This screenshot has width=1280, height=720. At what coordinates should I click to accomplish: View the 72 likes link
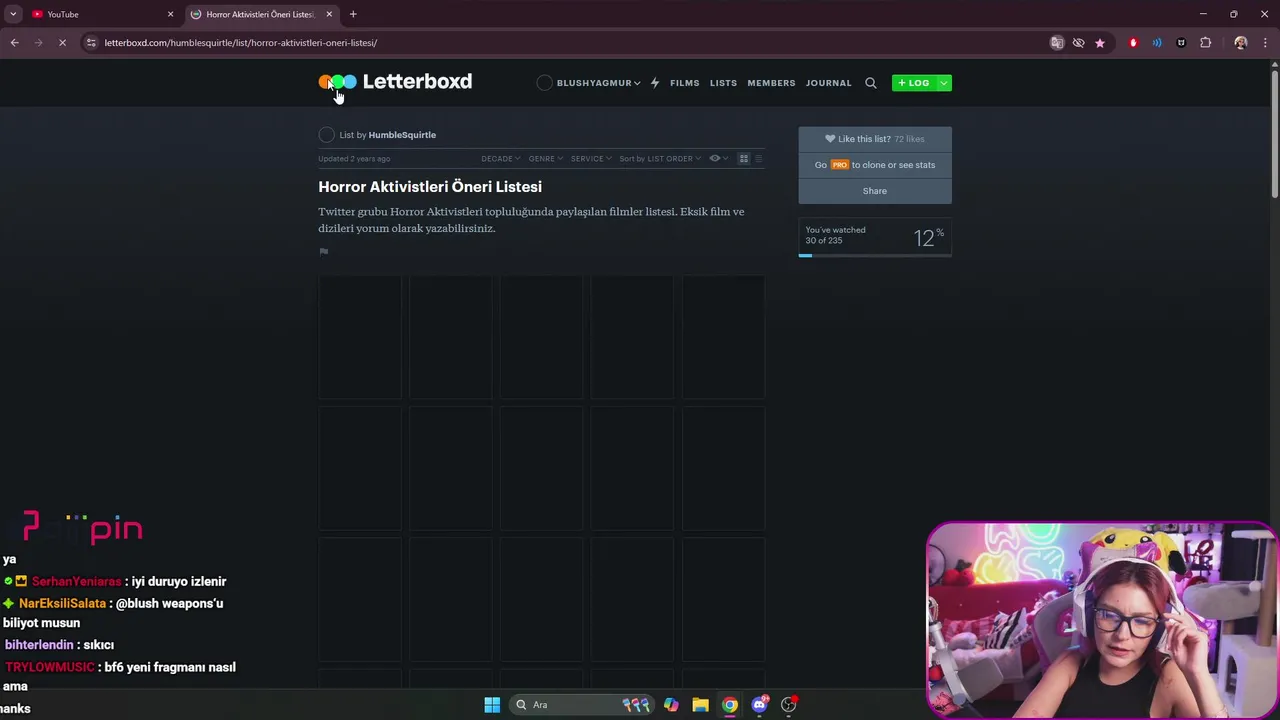[909, 139]
